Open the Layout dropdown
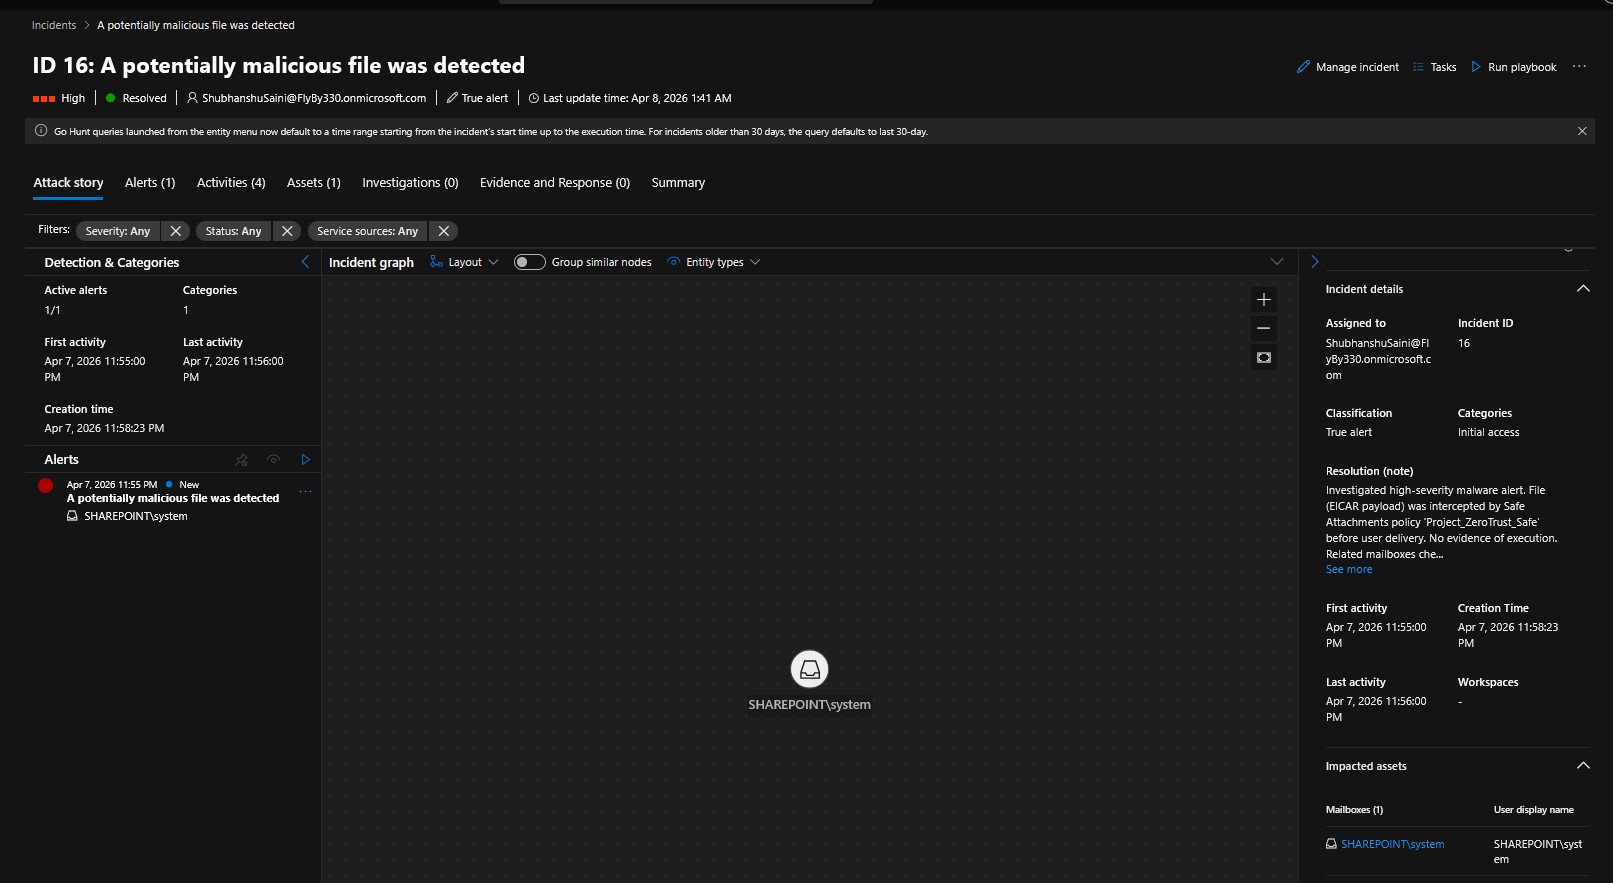Image resolution: width=1613 pixels, height=883 pixels. pos(464,262)
